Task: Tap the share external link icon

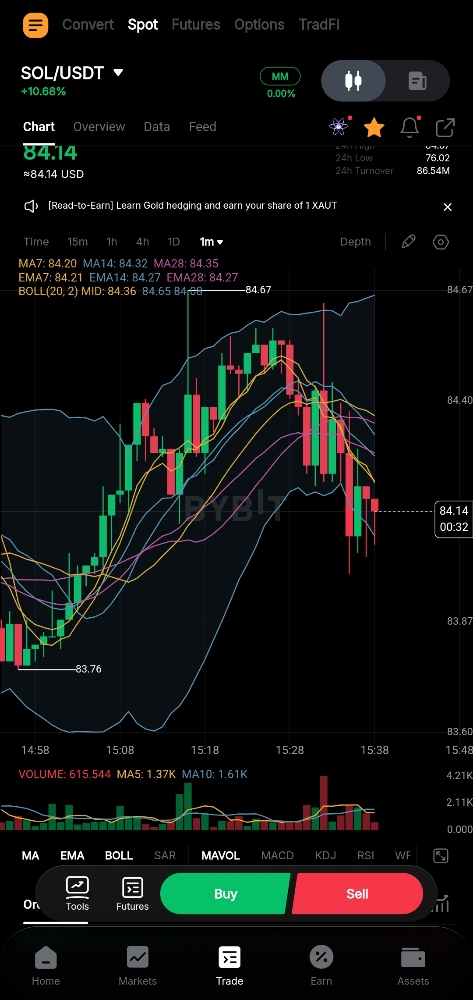Action: (445, 128)
